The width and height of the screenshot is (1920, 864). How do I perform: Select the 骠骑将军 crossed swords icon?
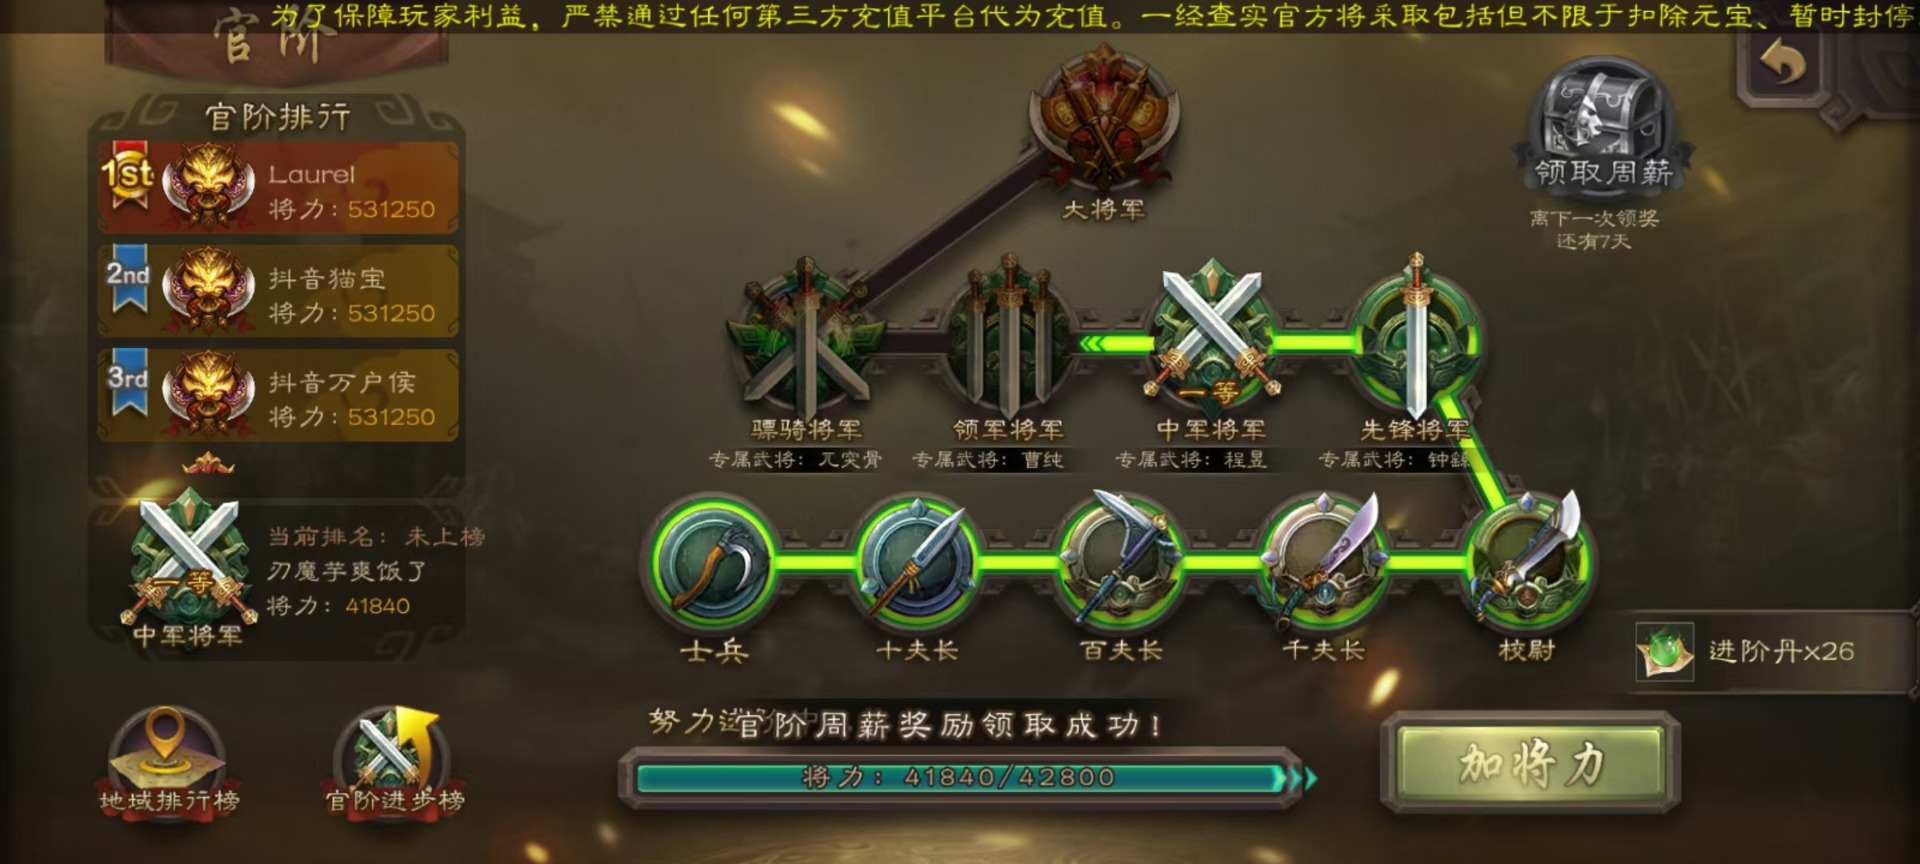click(x=806, y=340)
